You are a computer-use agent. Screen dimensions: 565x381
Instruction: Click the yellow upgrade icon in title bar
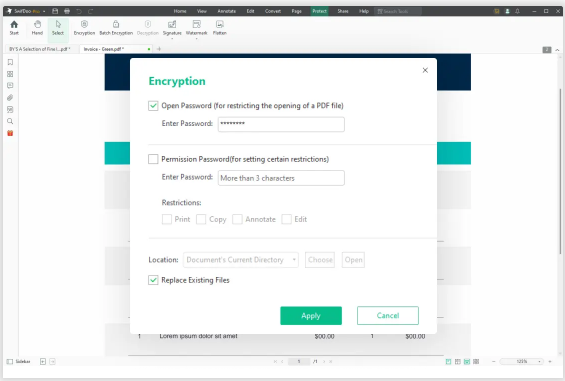point(497,11)
